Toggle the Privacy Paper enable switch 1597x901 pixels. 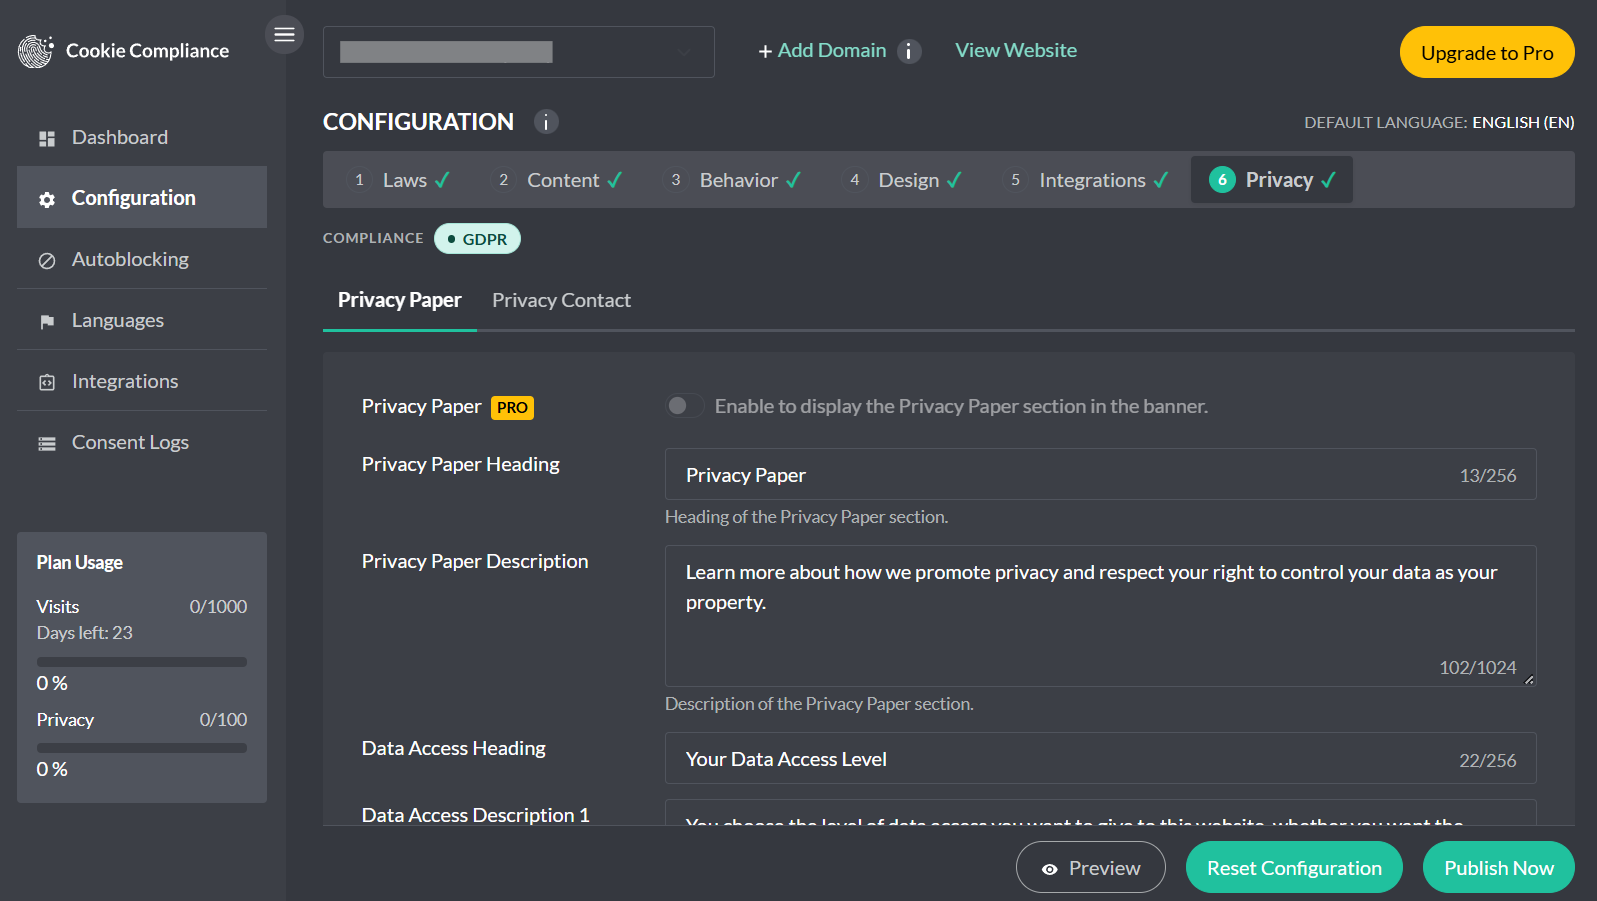pyautogui.click(x=685, y=405)
